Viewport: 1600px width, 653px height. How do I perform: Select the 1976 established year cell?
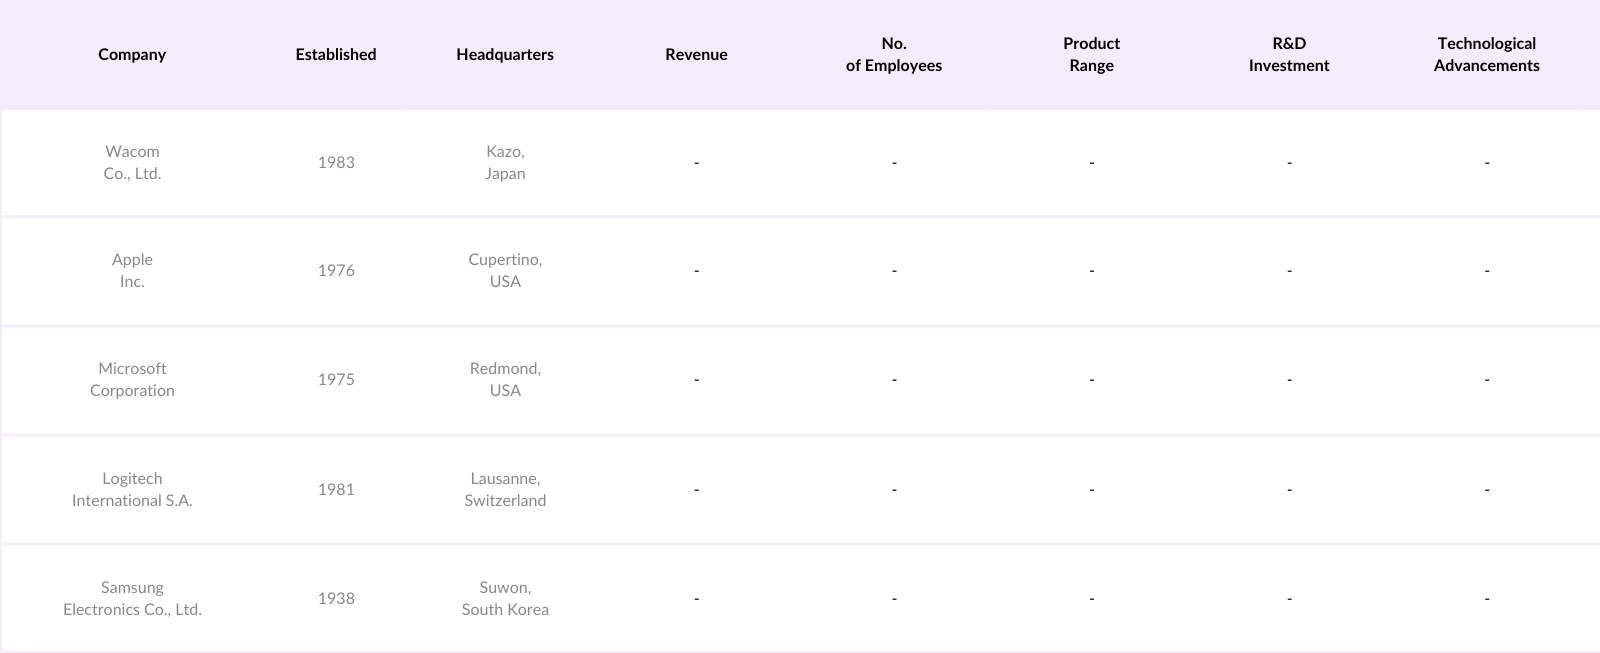tap(336, 270)
